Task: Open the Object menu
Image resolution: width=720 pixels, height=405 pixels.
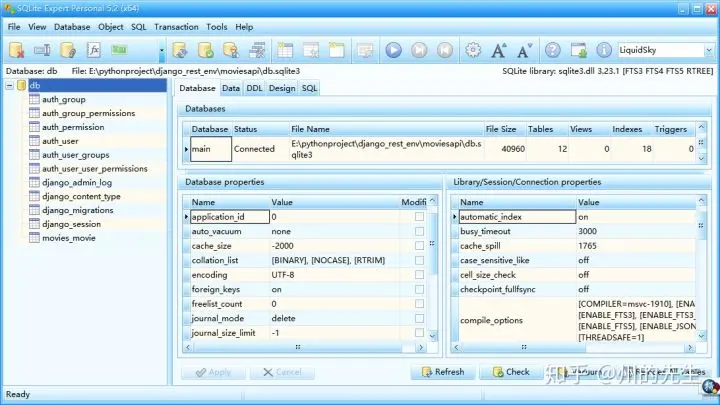Action: coord(111,27)
